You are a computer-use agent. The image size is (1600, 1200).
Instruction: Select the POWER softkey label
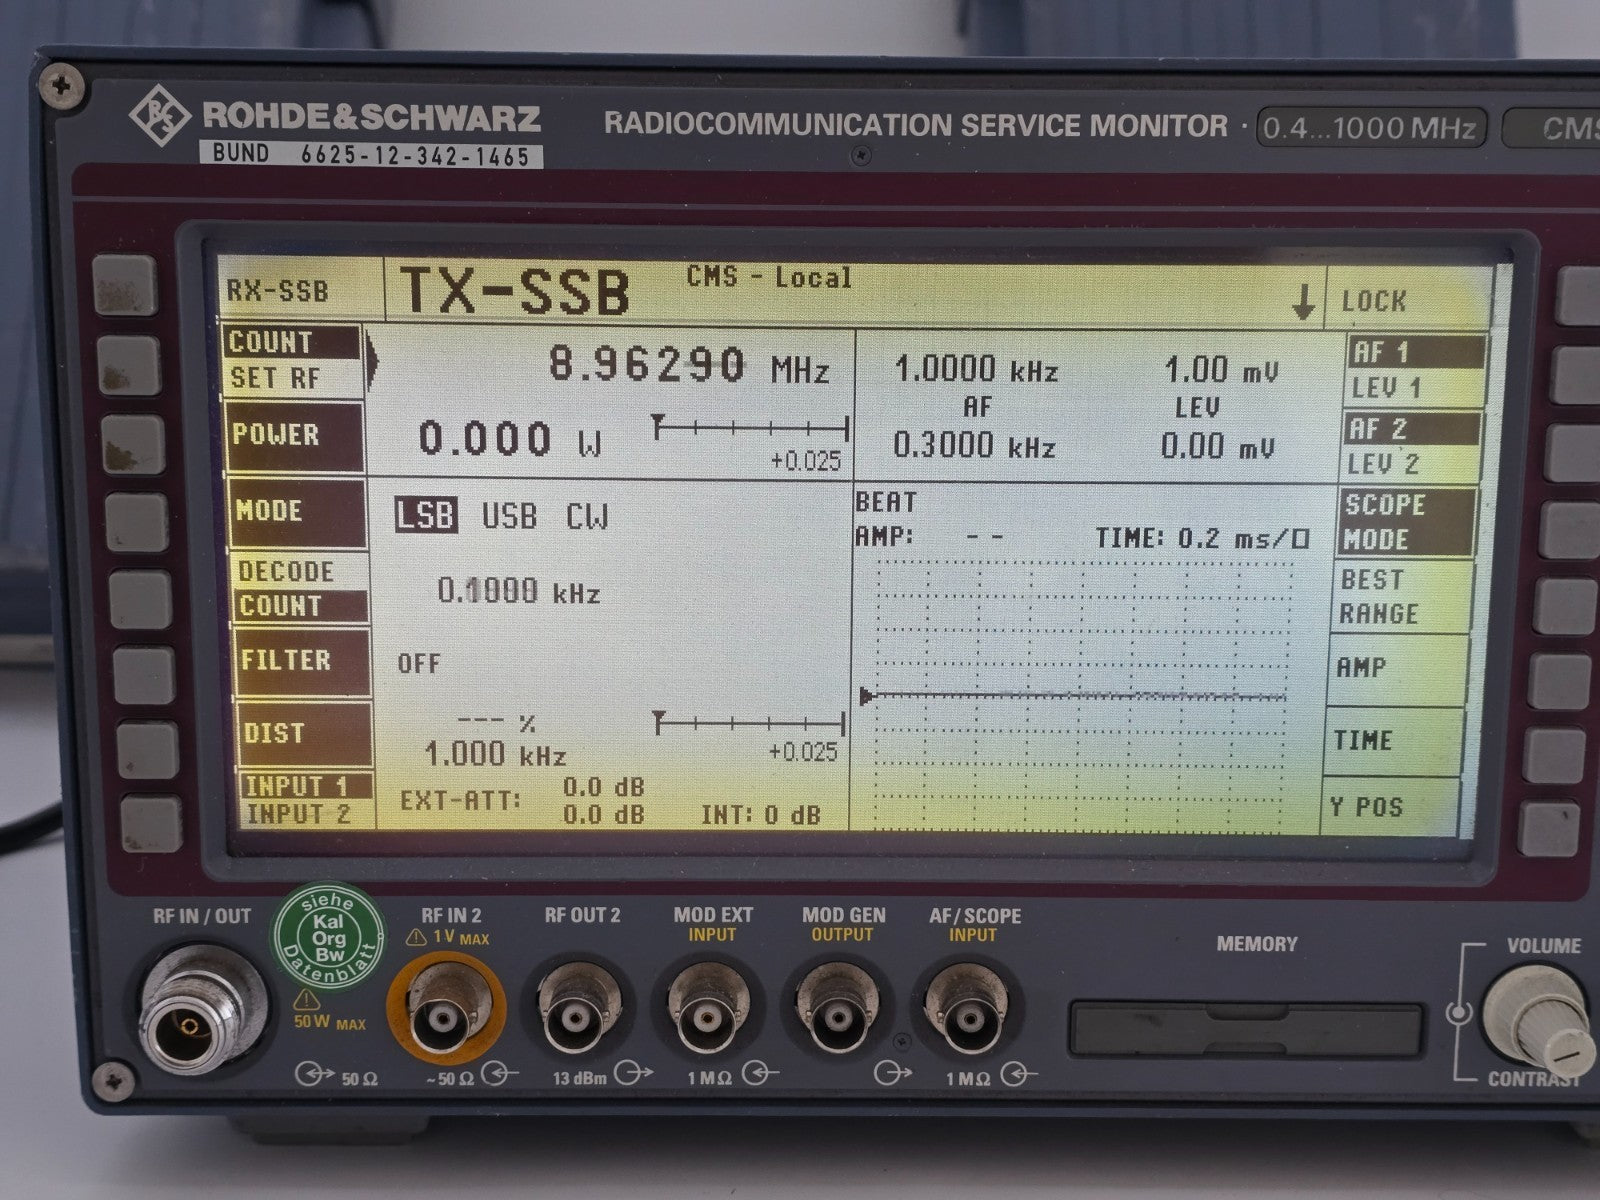(x=293, y=436)
